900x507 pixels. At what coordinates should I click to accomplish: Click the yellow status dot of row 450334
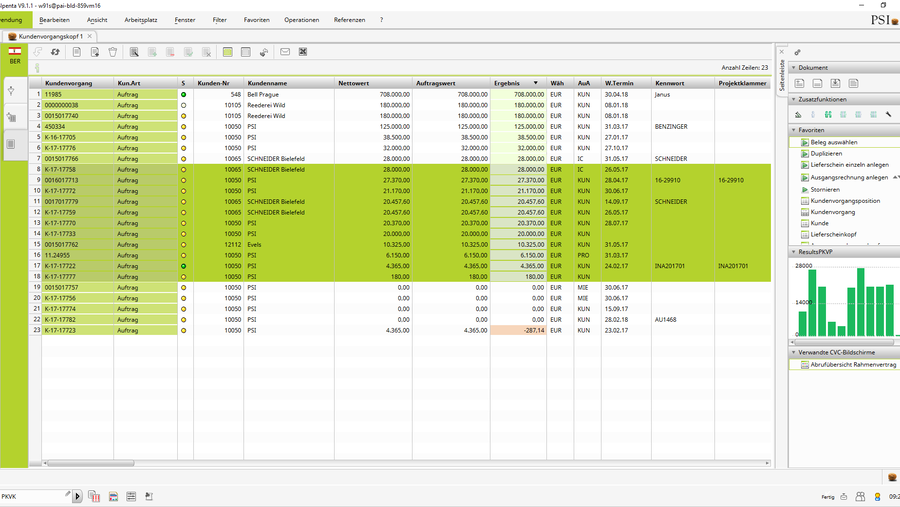pos(184,126)
